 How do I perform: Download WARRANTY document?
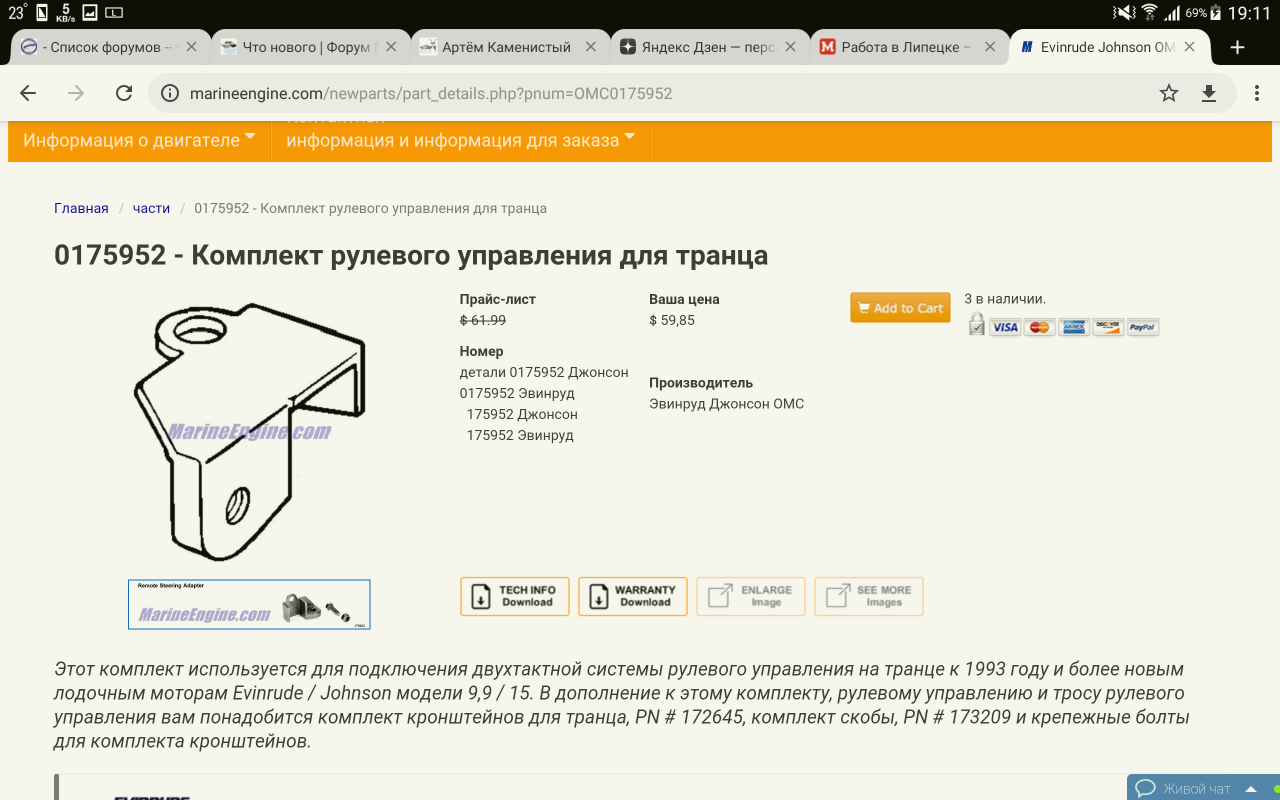point(632,596)
